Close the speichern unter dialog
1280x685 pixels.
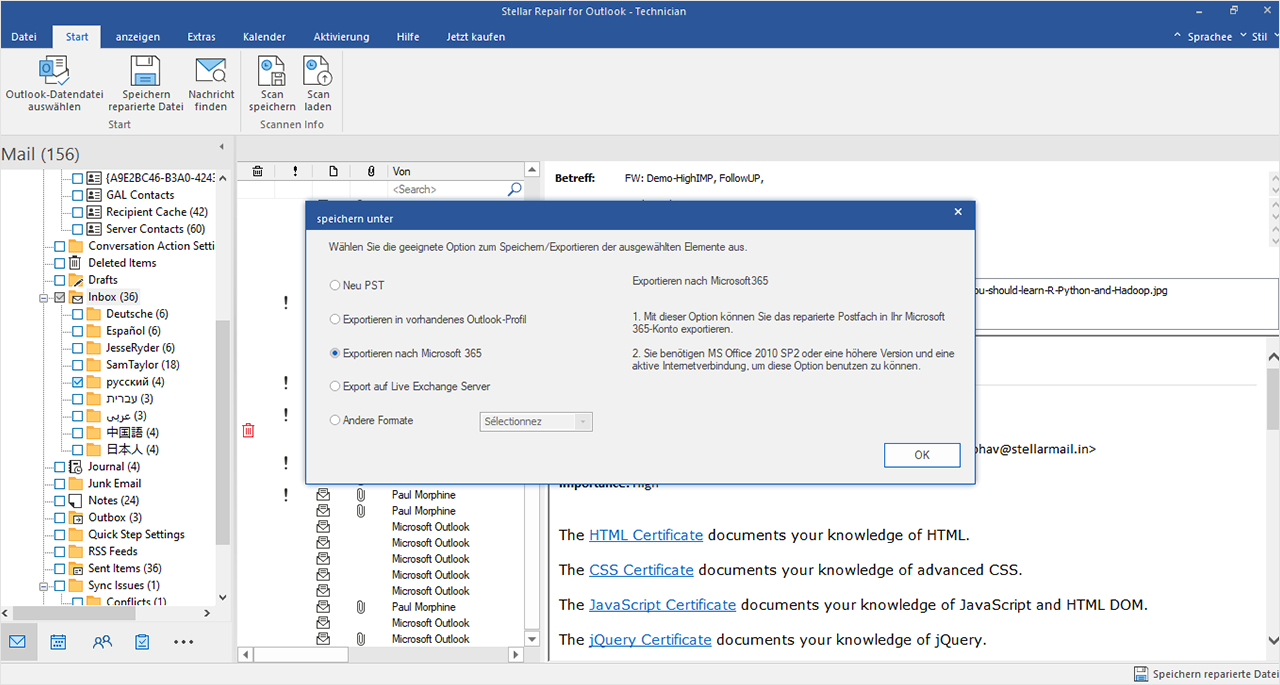tap(958, 212)
